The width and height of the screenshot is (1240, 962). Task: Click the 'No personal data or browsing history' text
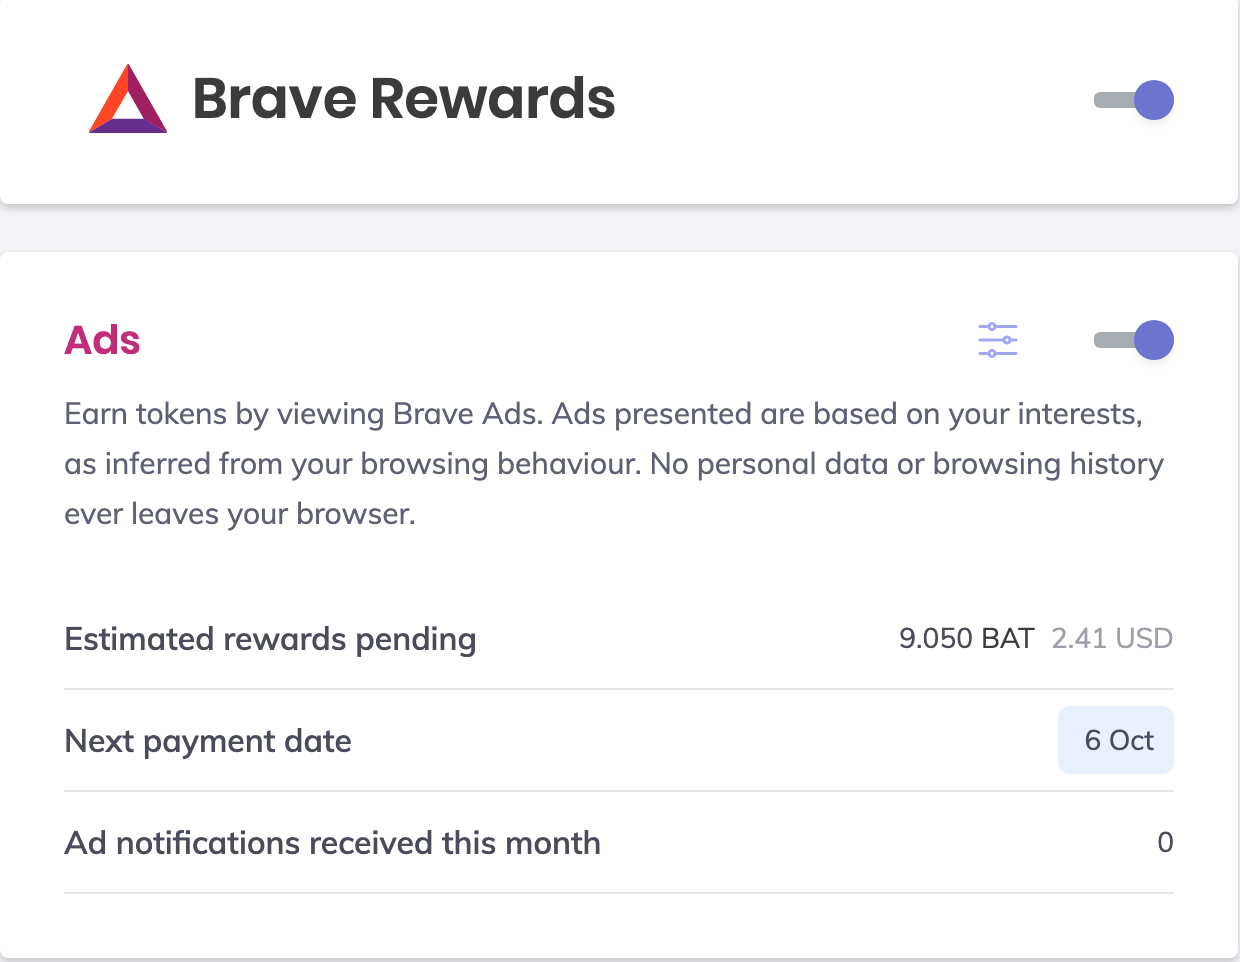click(906, 464)
